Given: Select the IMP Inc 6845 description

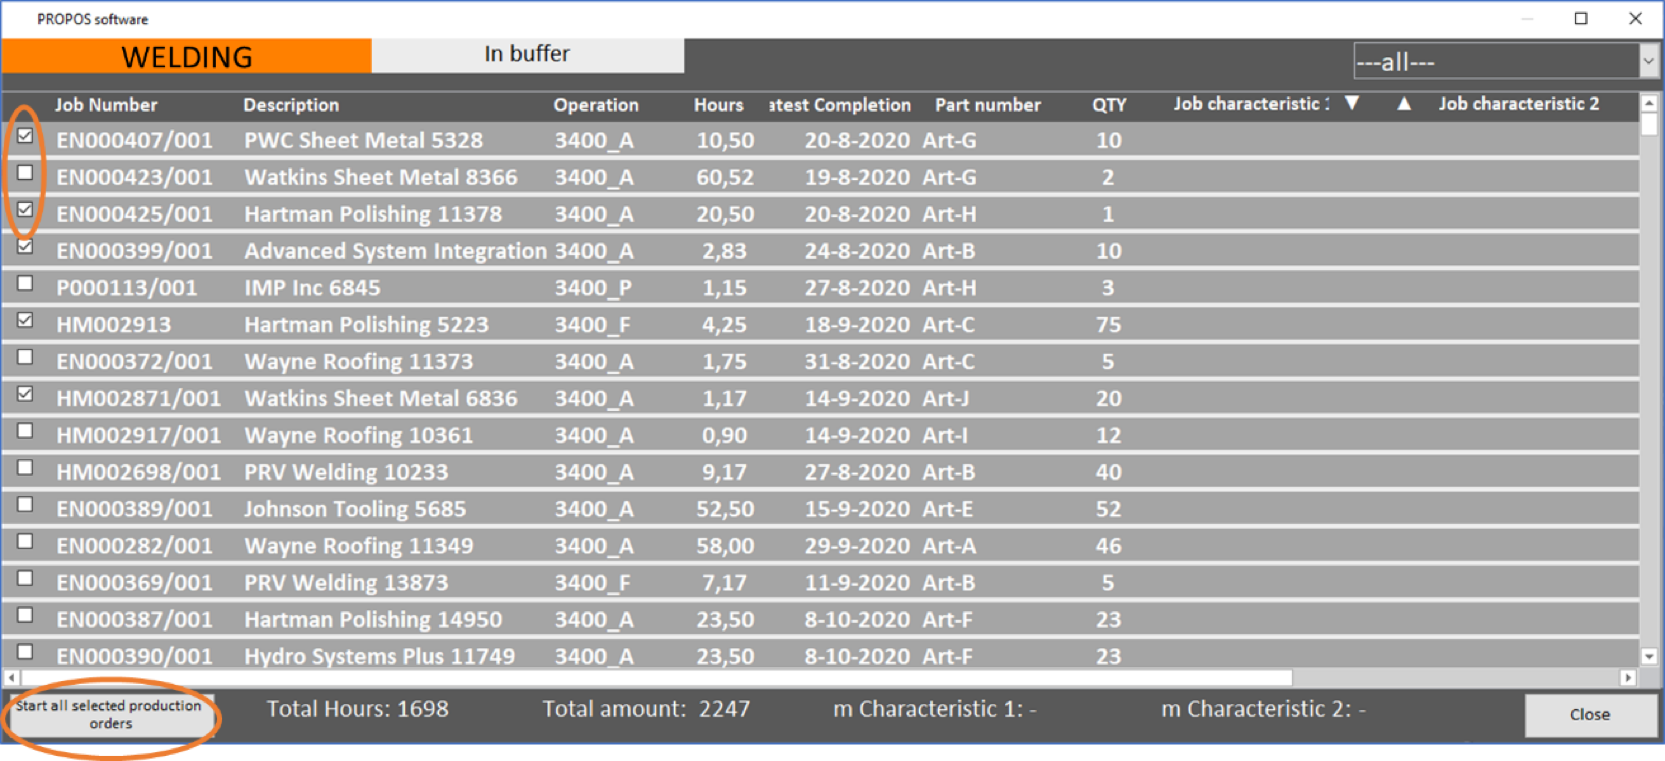Looking at the screenshot, I should pos(312,288).
